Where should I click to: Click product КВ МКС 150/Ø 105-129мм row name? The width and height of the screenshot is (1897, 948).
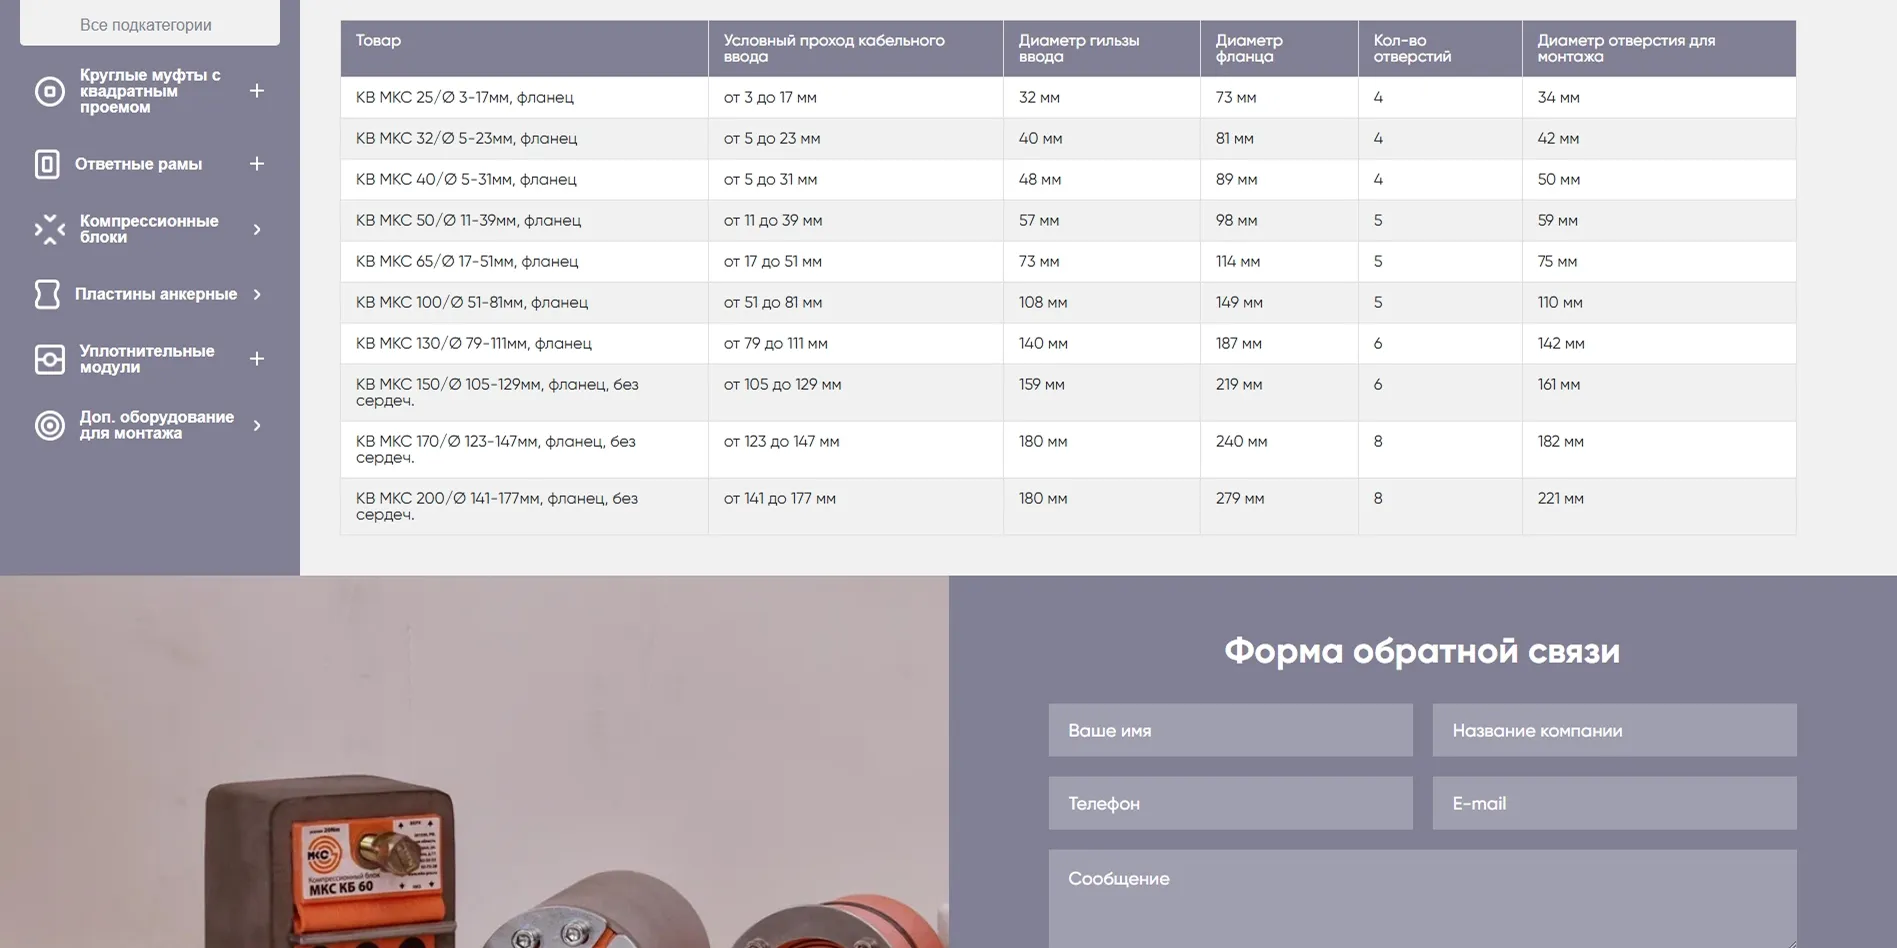click(x=497, y=392)
